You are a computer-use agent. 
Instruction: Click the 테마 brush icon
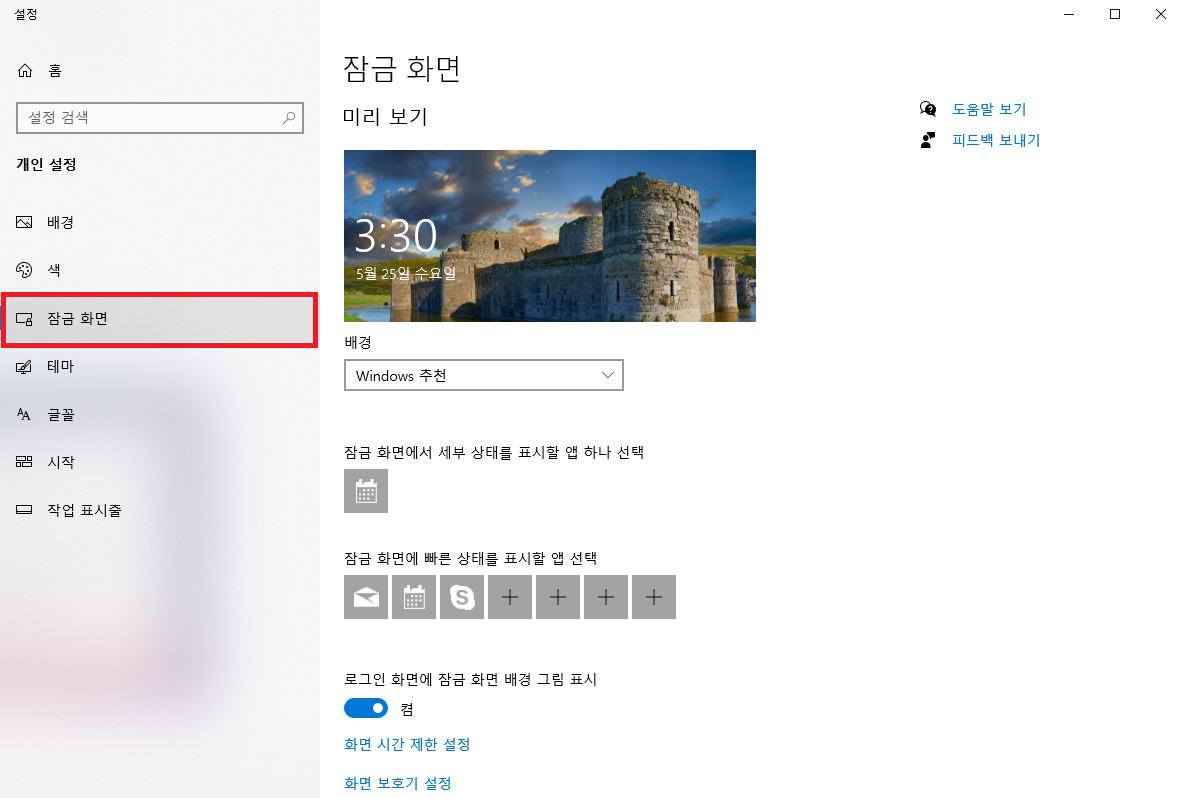click(x=24, y=367)
